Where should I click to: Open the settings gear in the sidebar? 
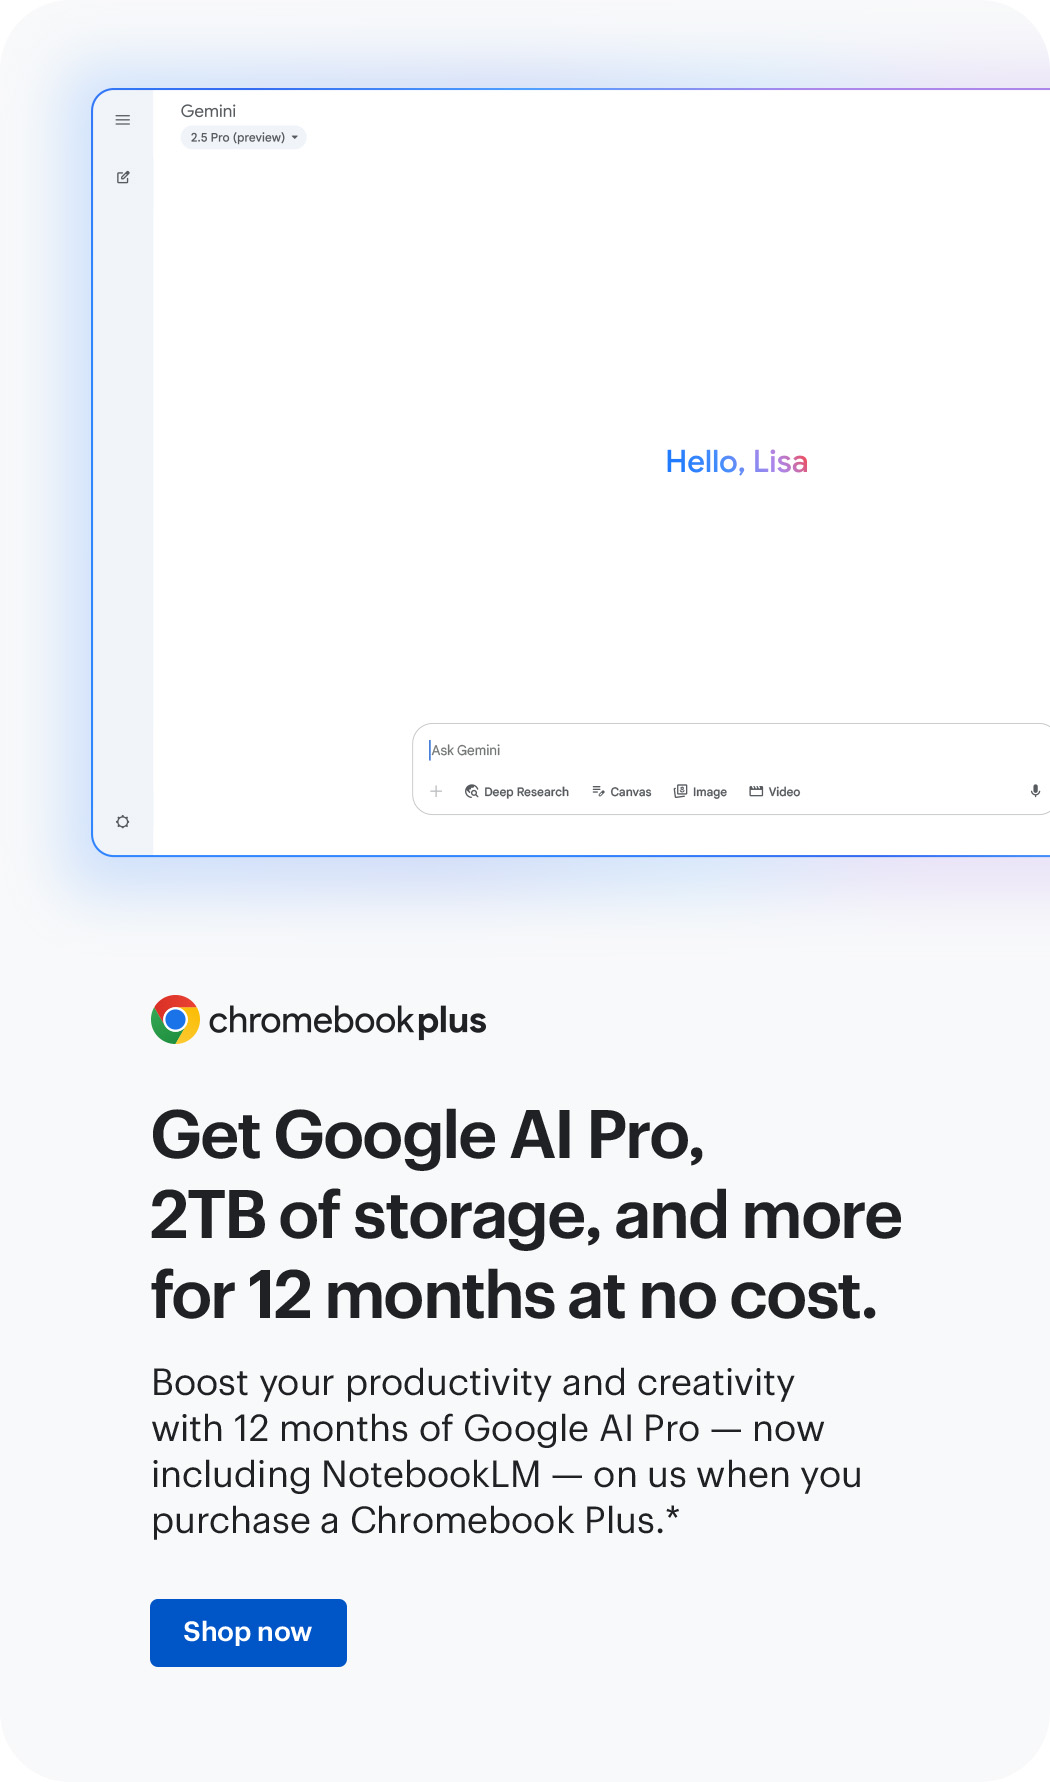pyautogui.click(x=123, y=821)
